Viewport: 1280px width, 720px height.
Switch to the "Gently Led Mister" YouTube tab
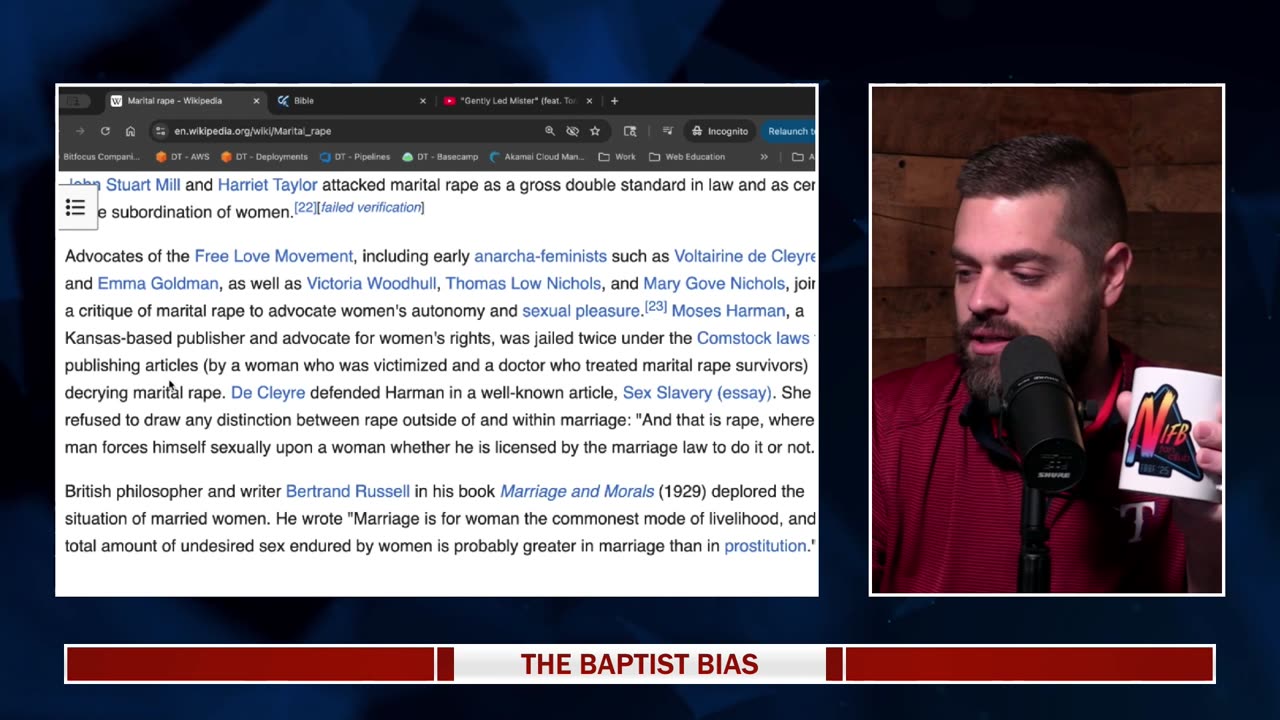[x=517, y=101]
